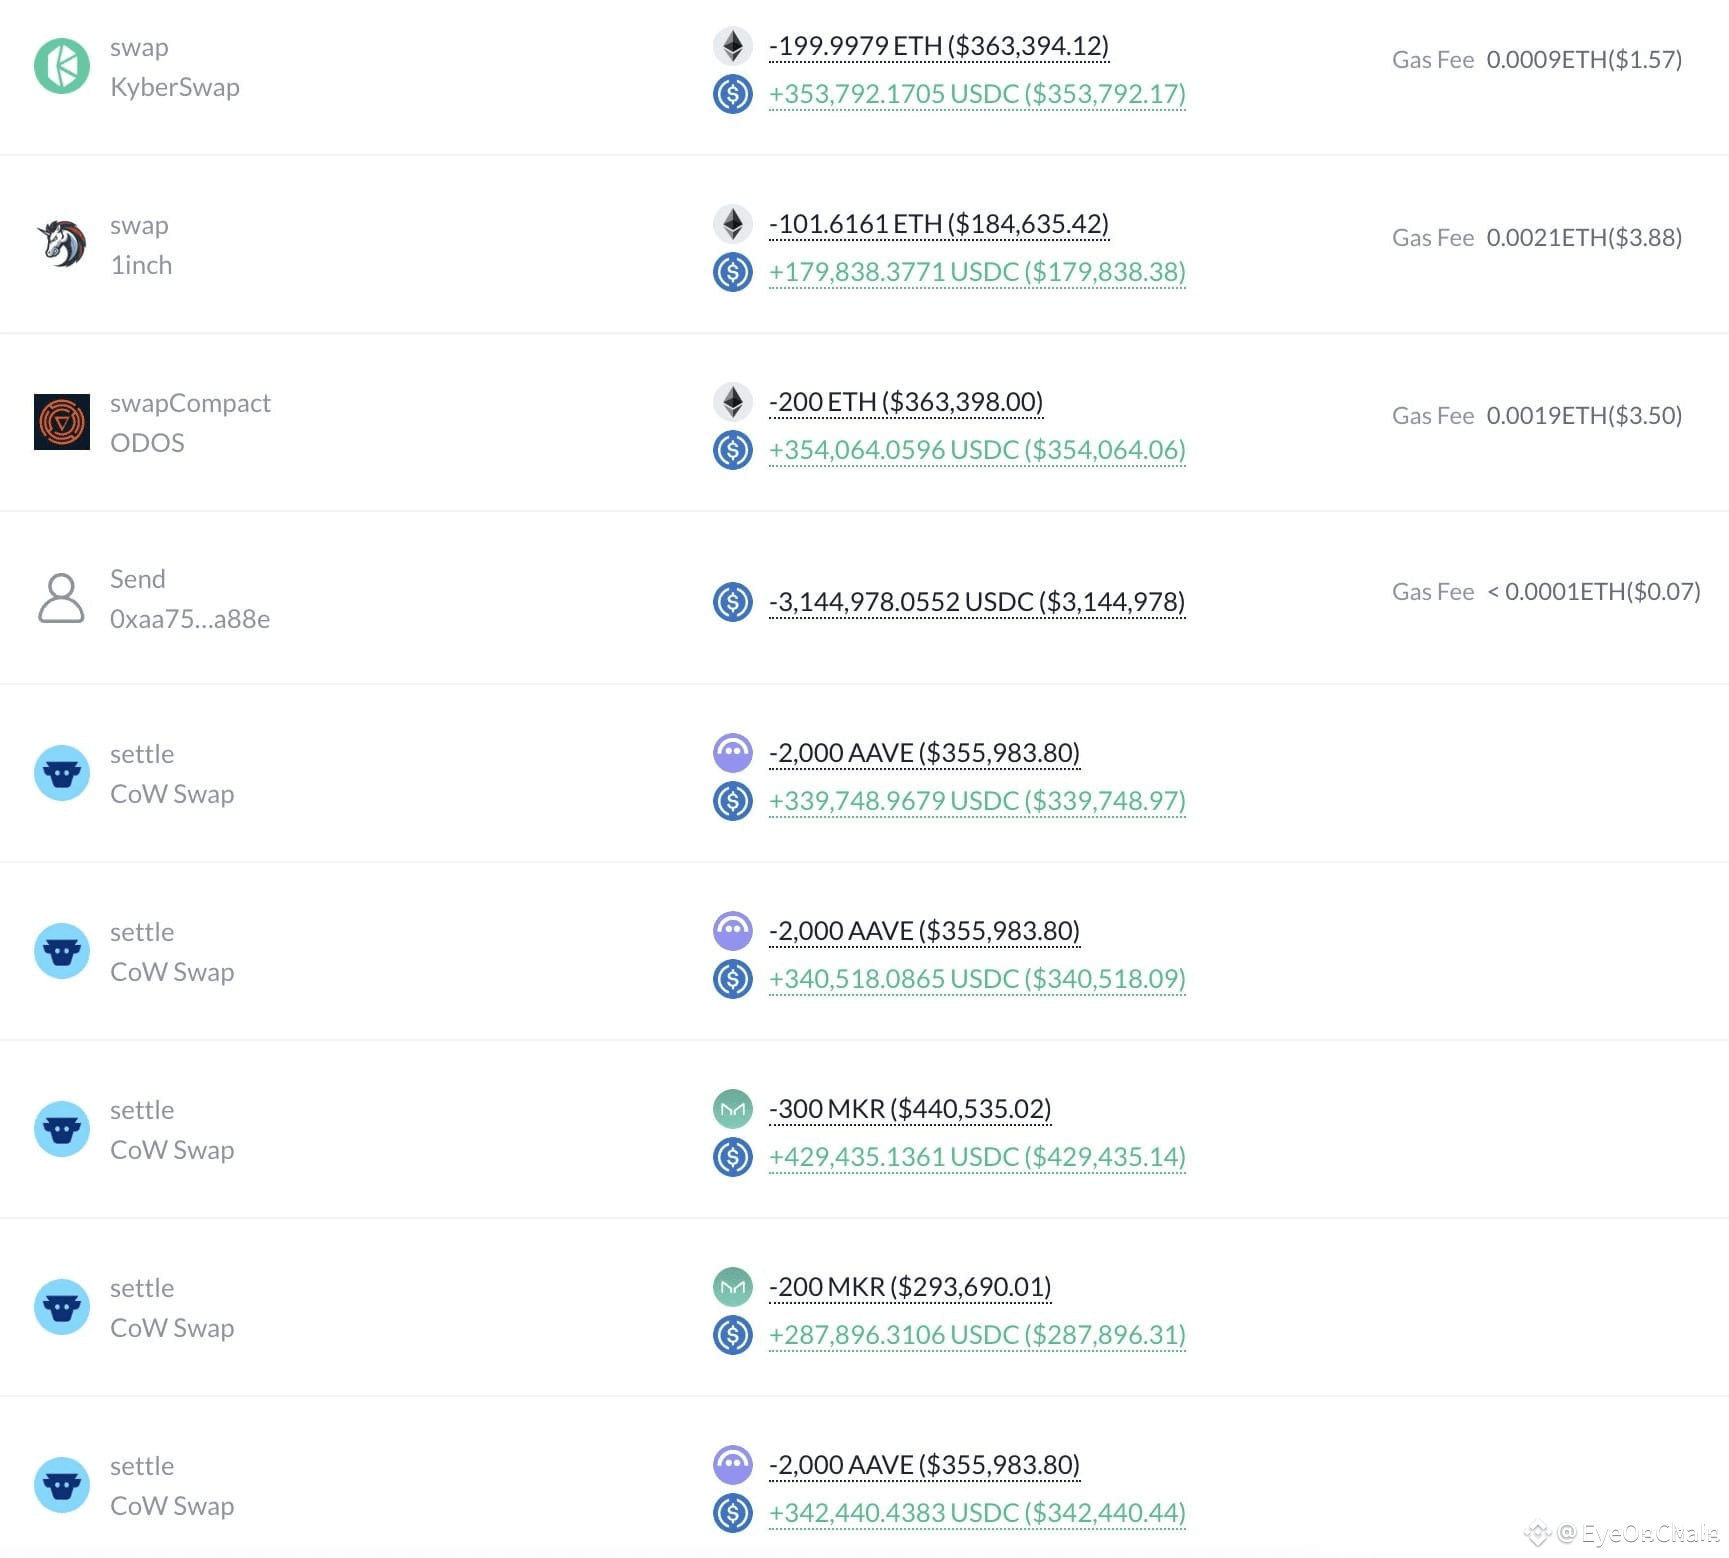Click the +429,435.1361 USDC settlement link
The height and width of the screenshot is (1558, 1729).
[976, 1156]
